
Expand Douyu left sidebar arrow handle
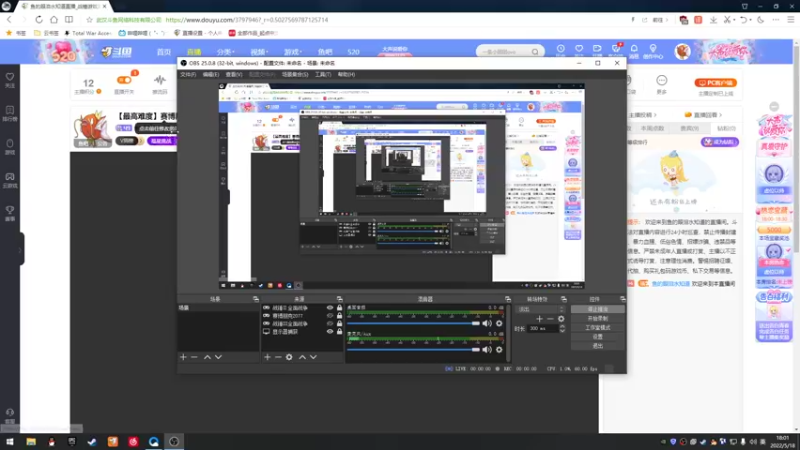click(20, 249)
